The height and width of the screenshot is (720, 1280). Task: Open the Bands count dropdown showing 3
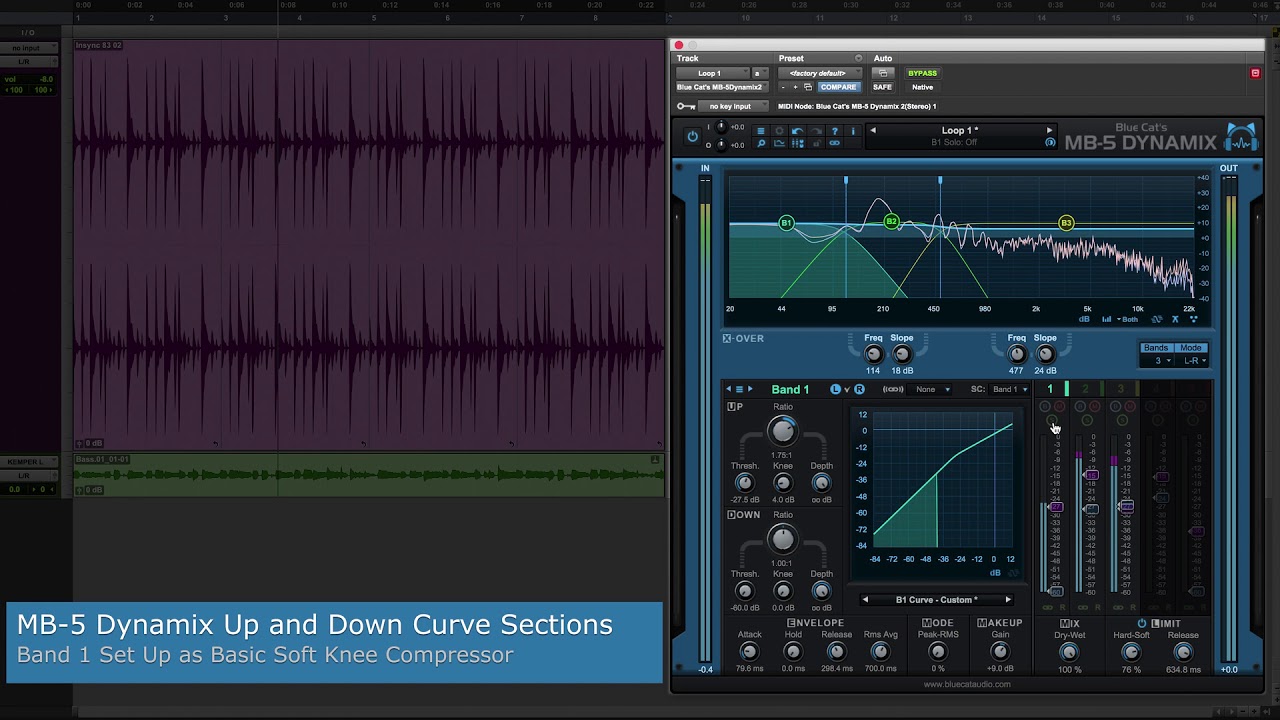pos(1157,361)
